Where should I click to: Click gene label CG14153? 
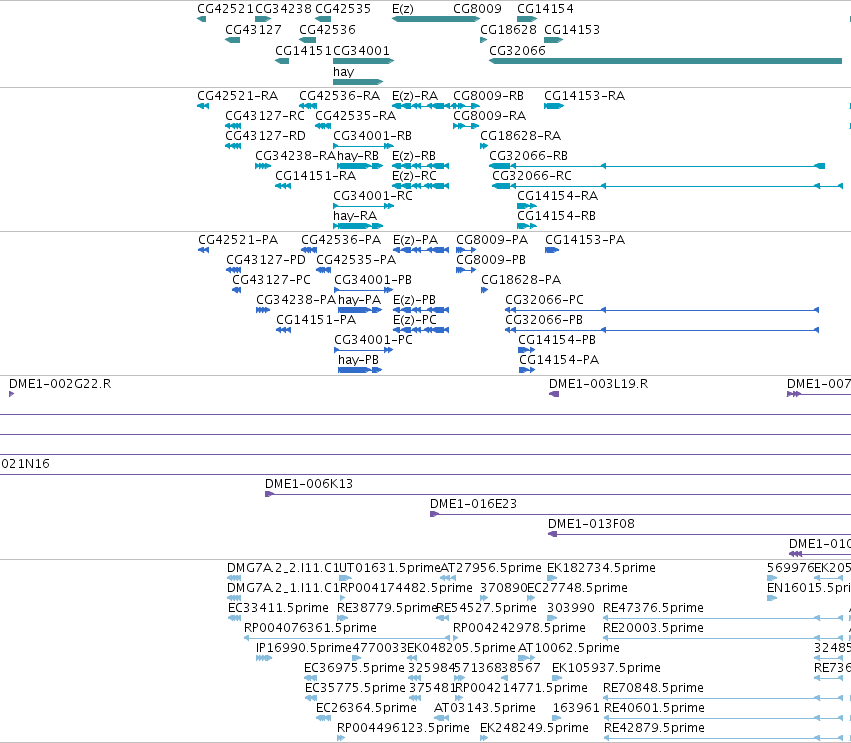(x=572, y=29)
